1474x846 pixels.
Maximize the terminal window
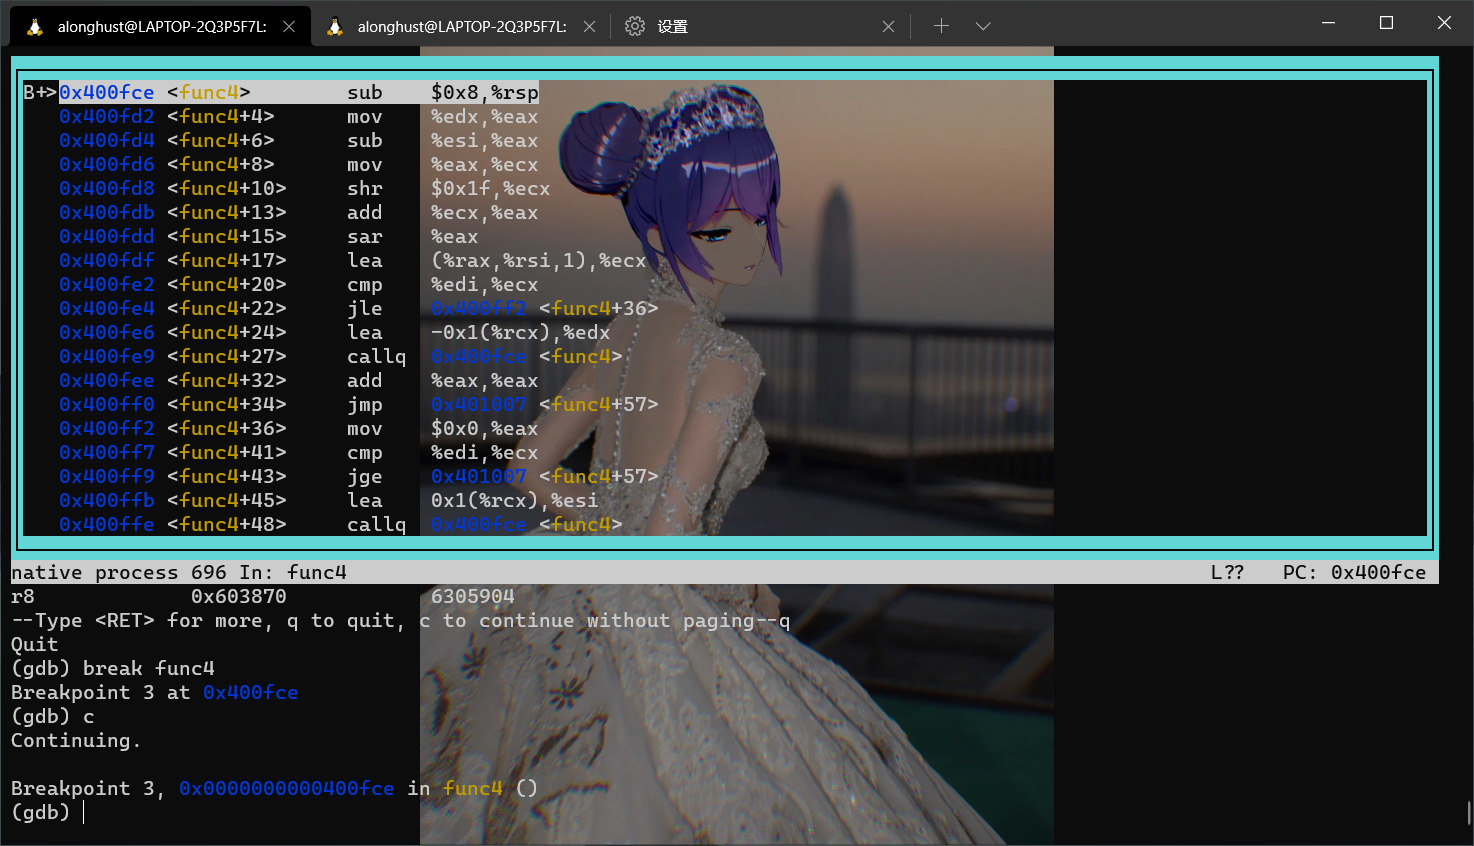(1386, 23)
